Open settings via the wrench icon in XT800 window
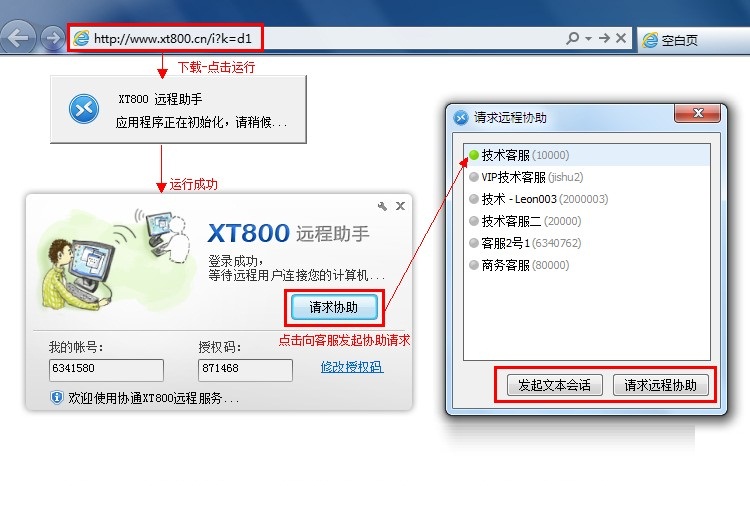The width and height of the screenshot is (750, 505). [x=382, y=206]
